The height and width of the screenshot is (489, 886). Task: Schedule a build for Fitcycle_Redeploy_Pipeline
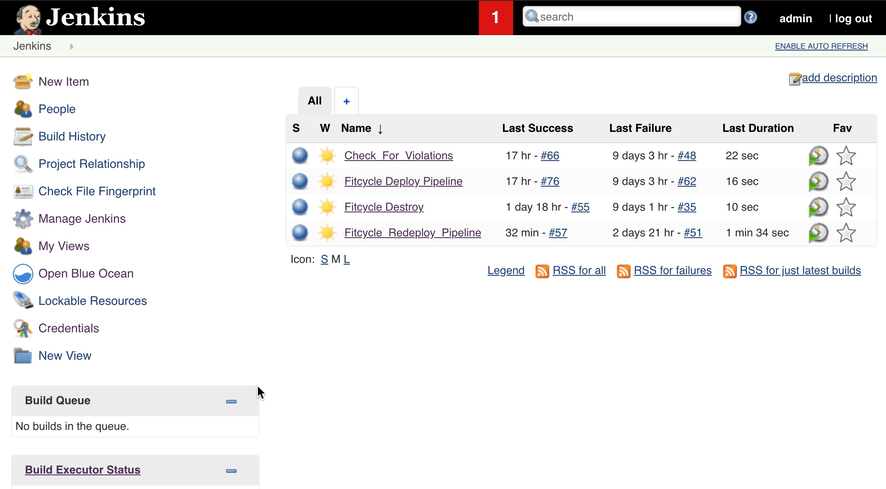pos(818,232)
